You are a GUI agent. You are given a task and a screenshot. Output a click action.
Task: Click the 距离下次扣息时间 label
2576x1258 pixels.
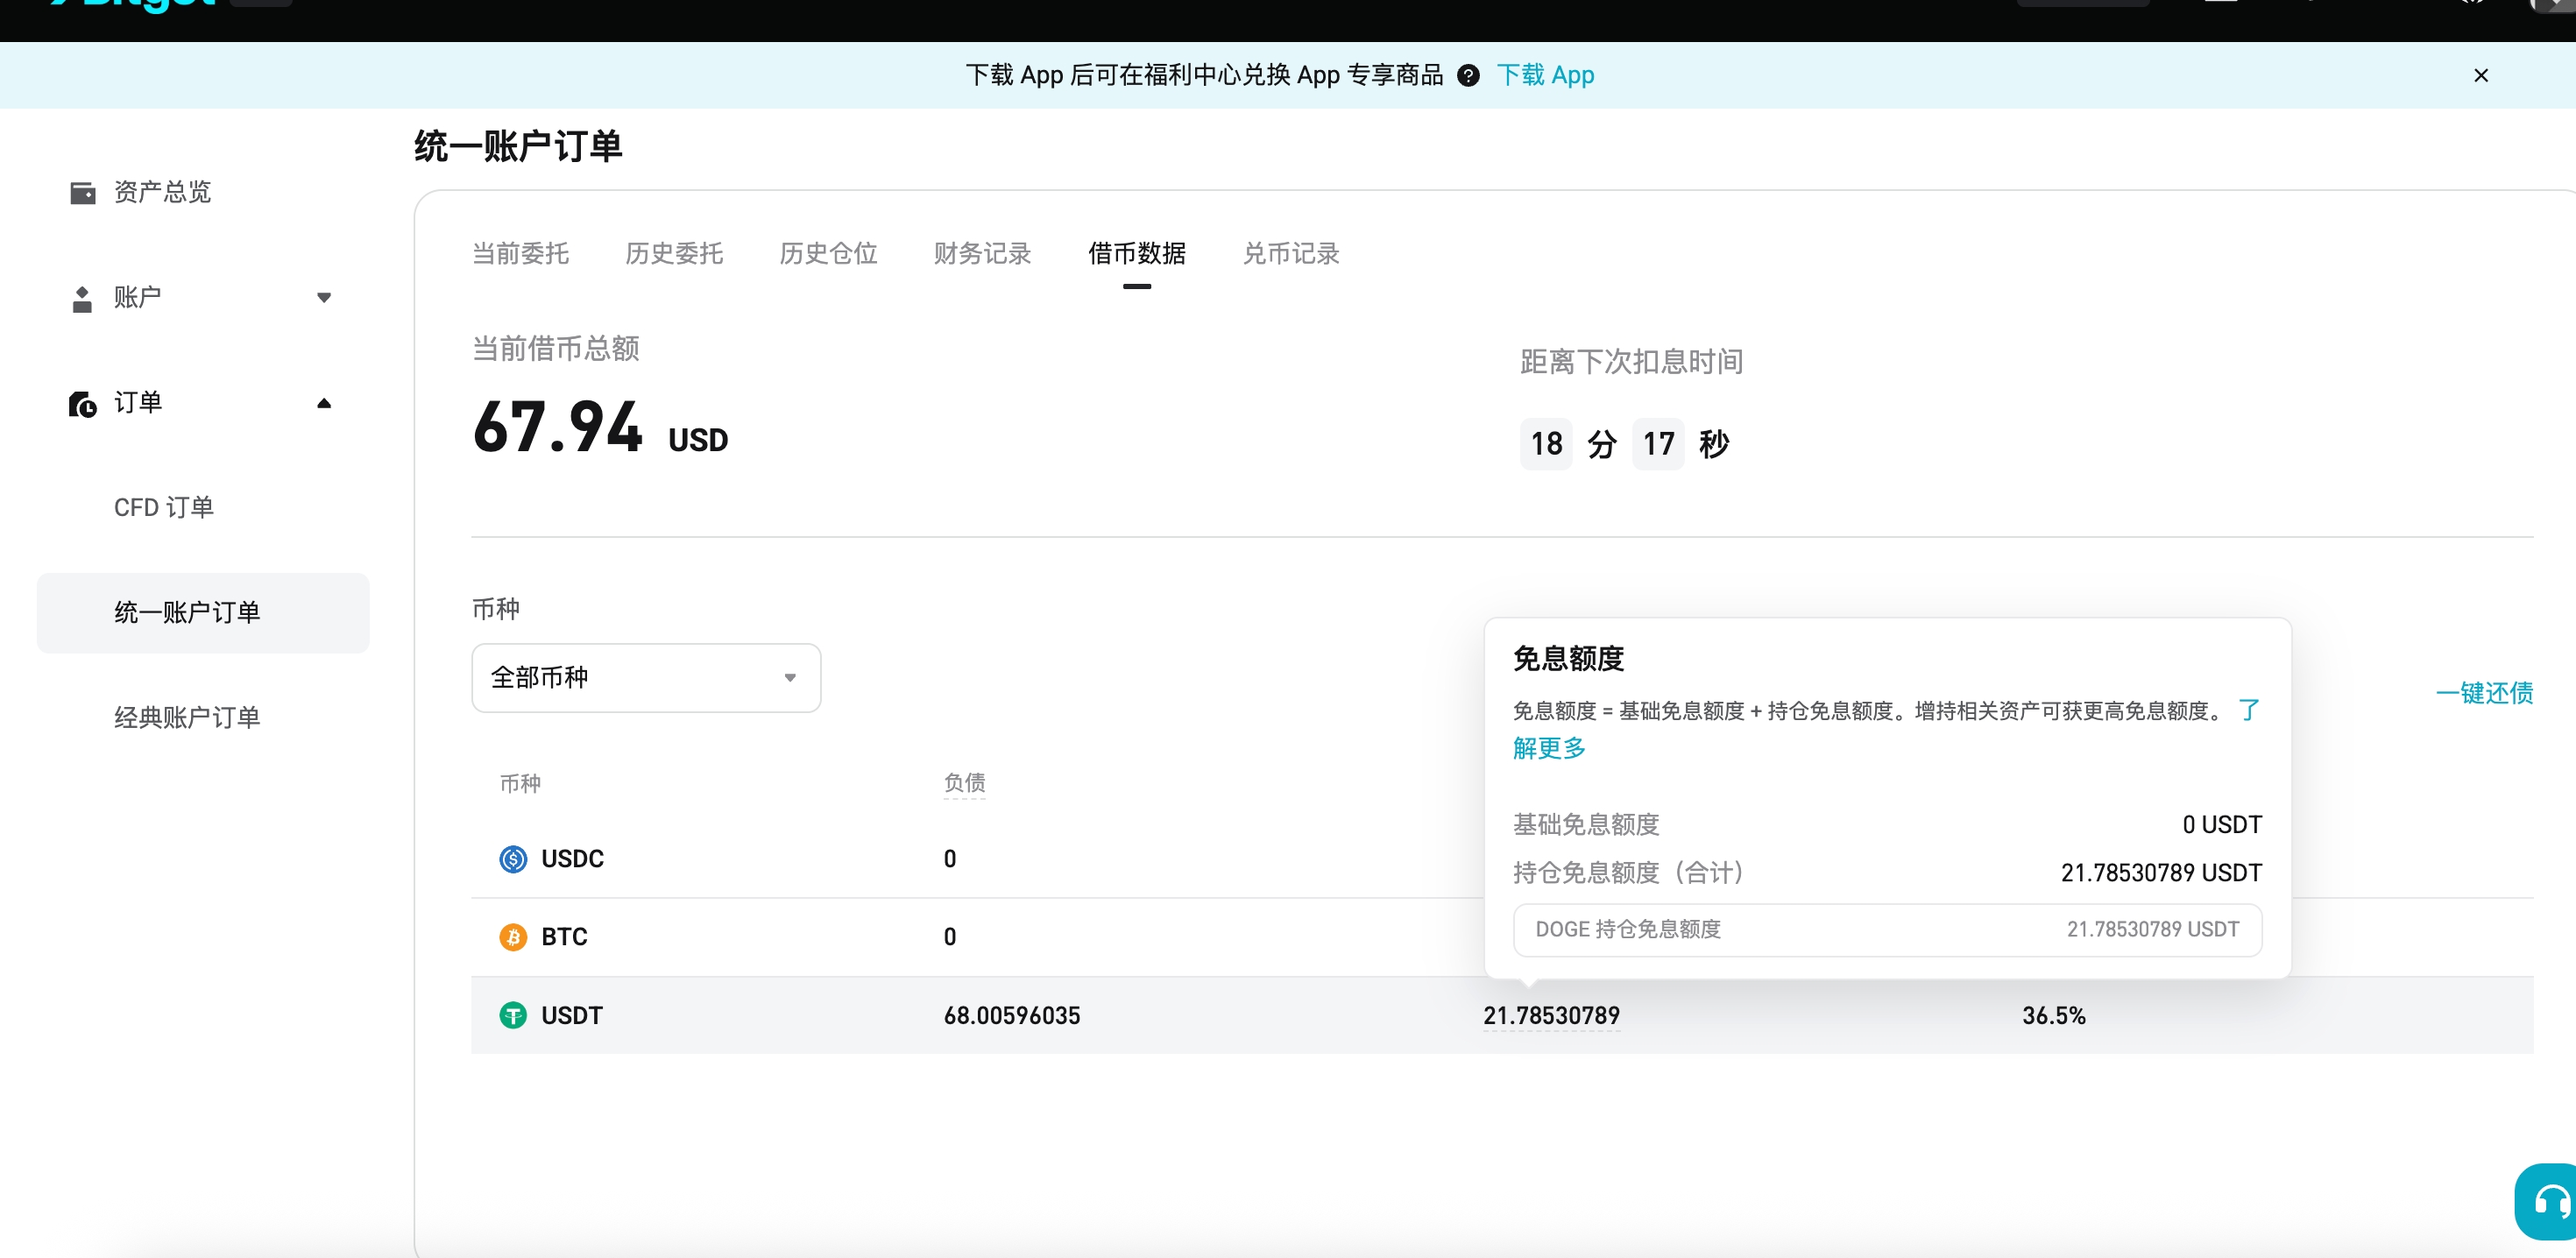(x=1631, y=361)
